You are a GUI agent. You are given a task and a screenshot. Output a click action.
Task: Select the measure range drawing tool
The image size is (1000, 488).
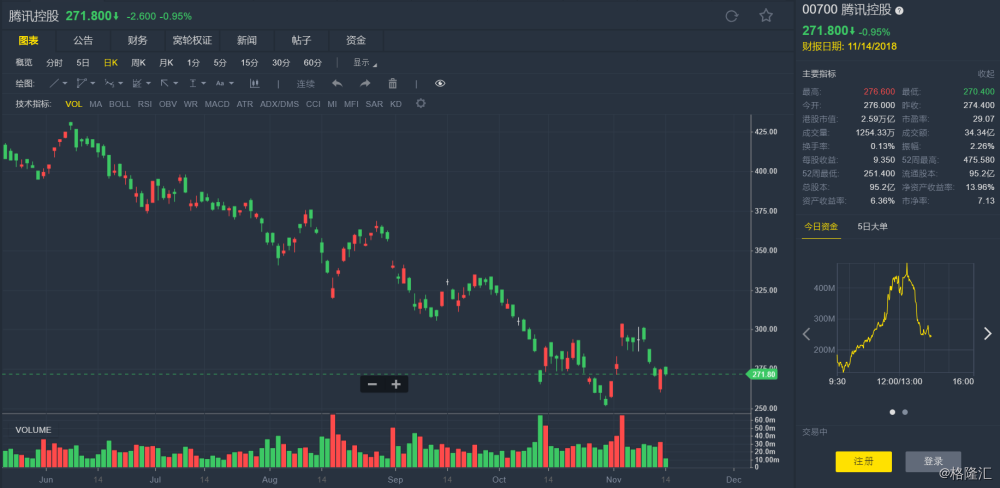click(x=193, y=83)
